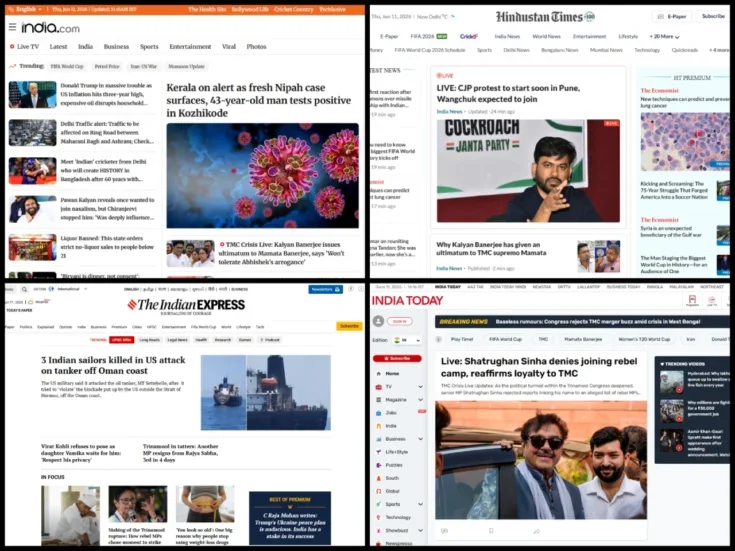Expand Business submenu in India Today sidebar
735x551 pixels.
pyautogui.click(x=420, y=439)
